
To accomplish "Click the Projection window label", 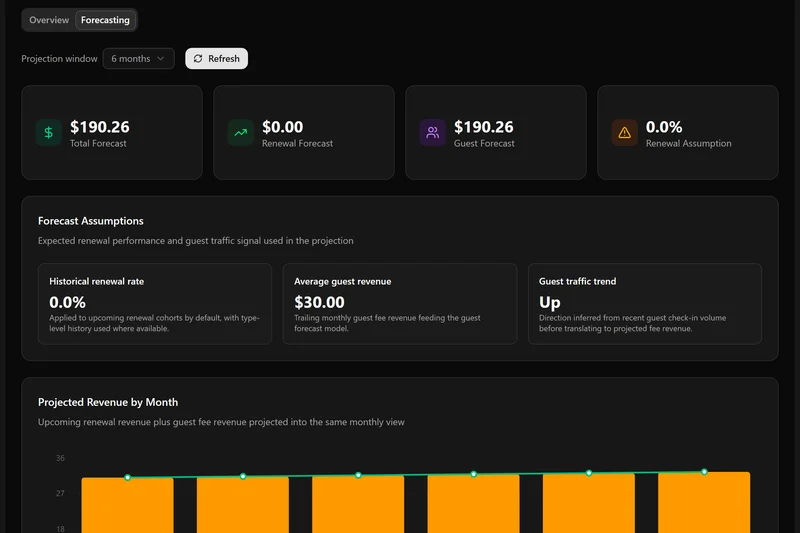I will click(x=59, y=59).
